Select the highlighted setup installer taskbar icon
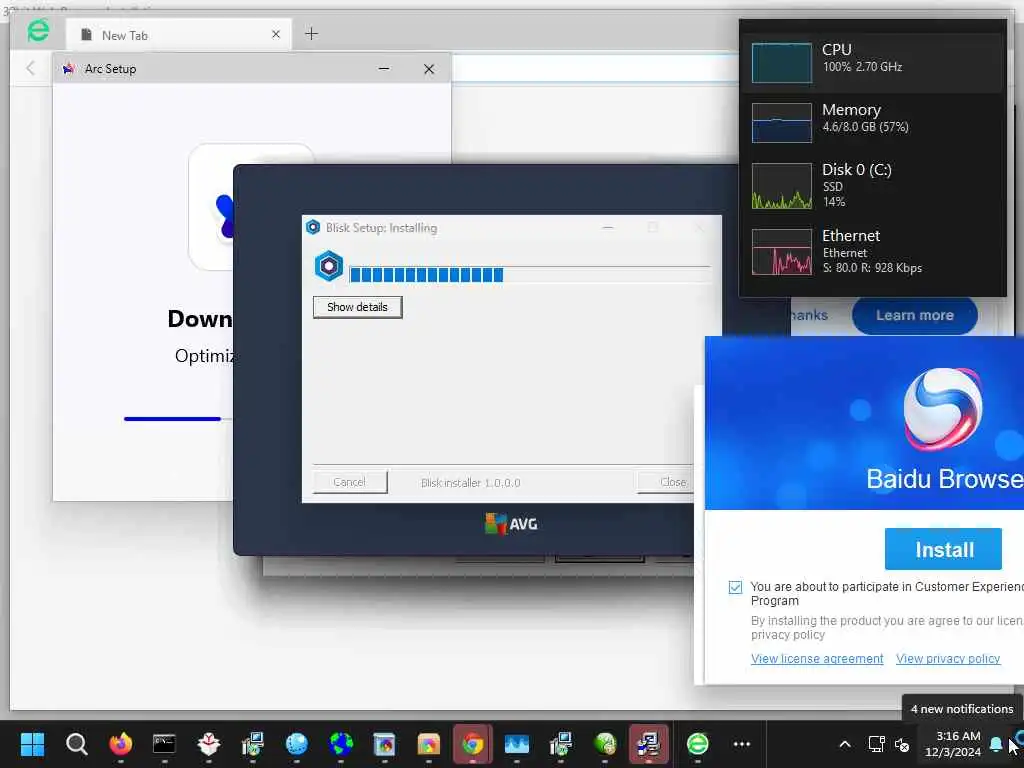This screenshot has width=1024, height=768. pyautogui.click(x=648, y=743)
